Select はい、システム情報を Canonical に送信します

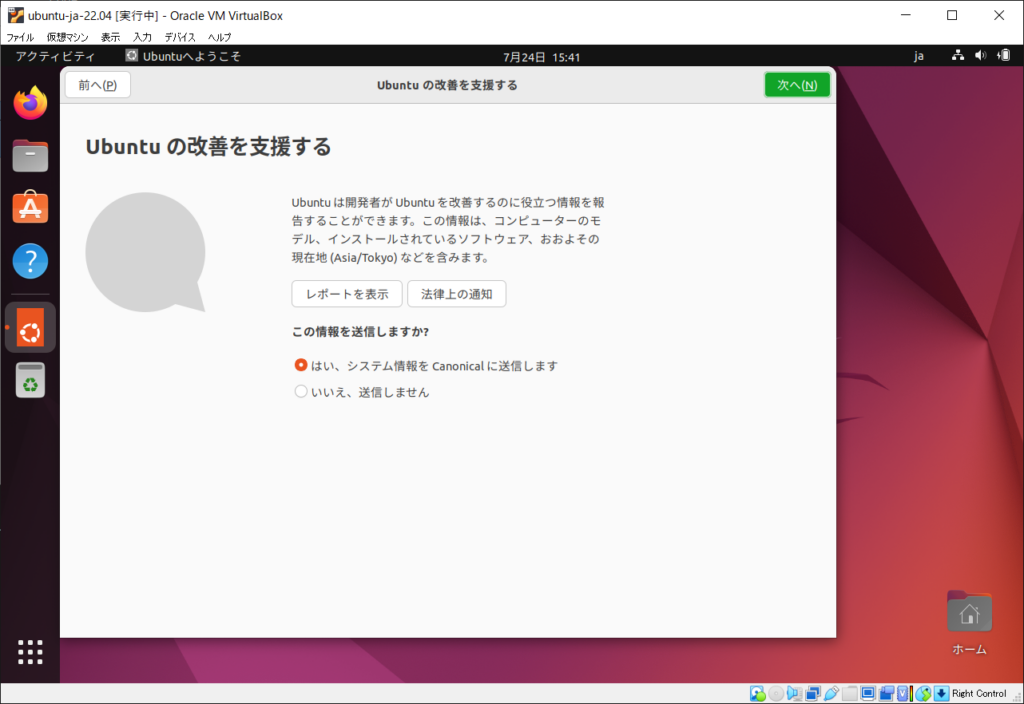(x=426, y=366)
